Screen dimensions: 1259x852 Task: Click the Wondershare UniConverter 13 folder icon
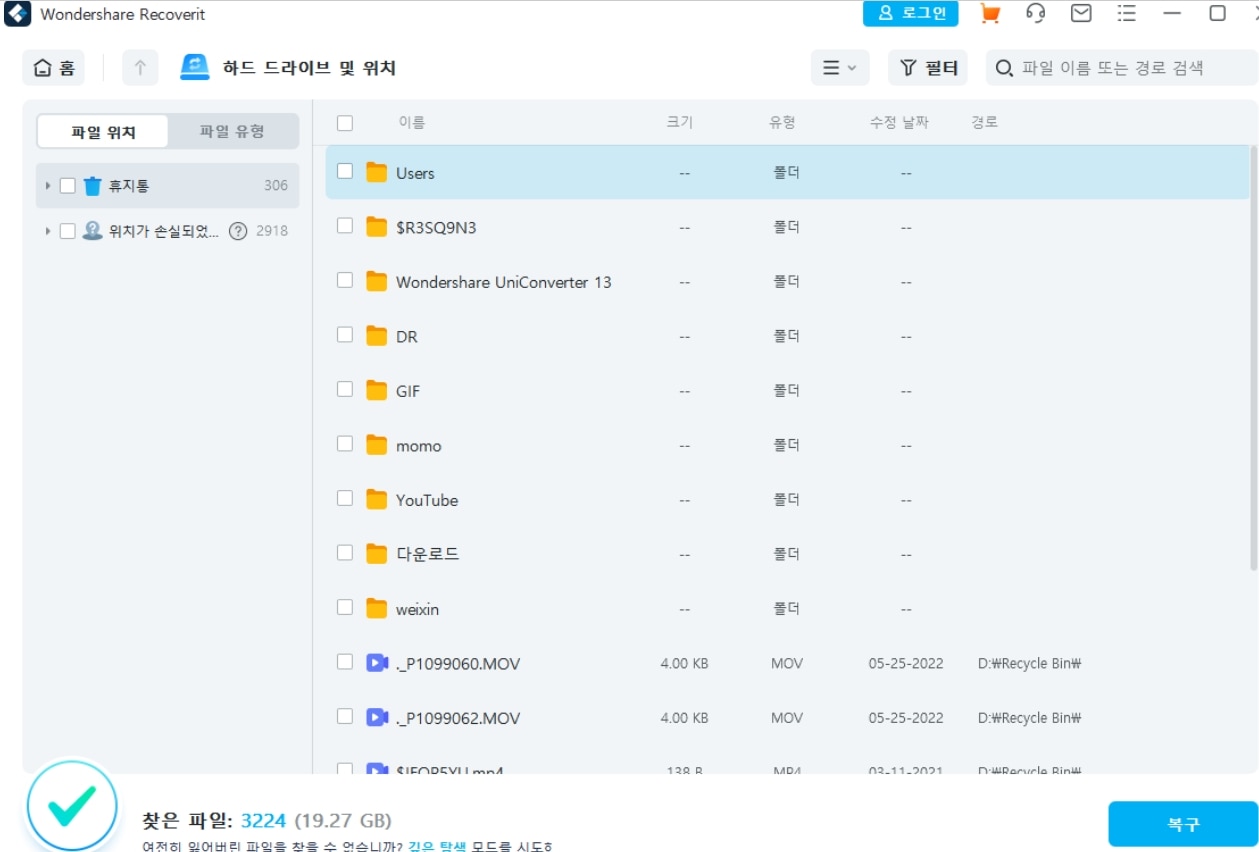pyautogui.click(x=376, y=282)
